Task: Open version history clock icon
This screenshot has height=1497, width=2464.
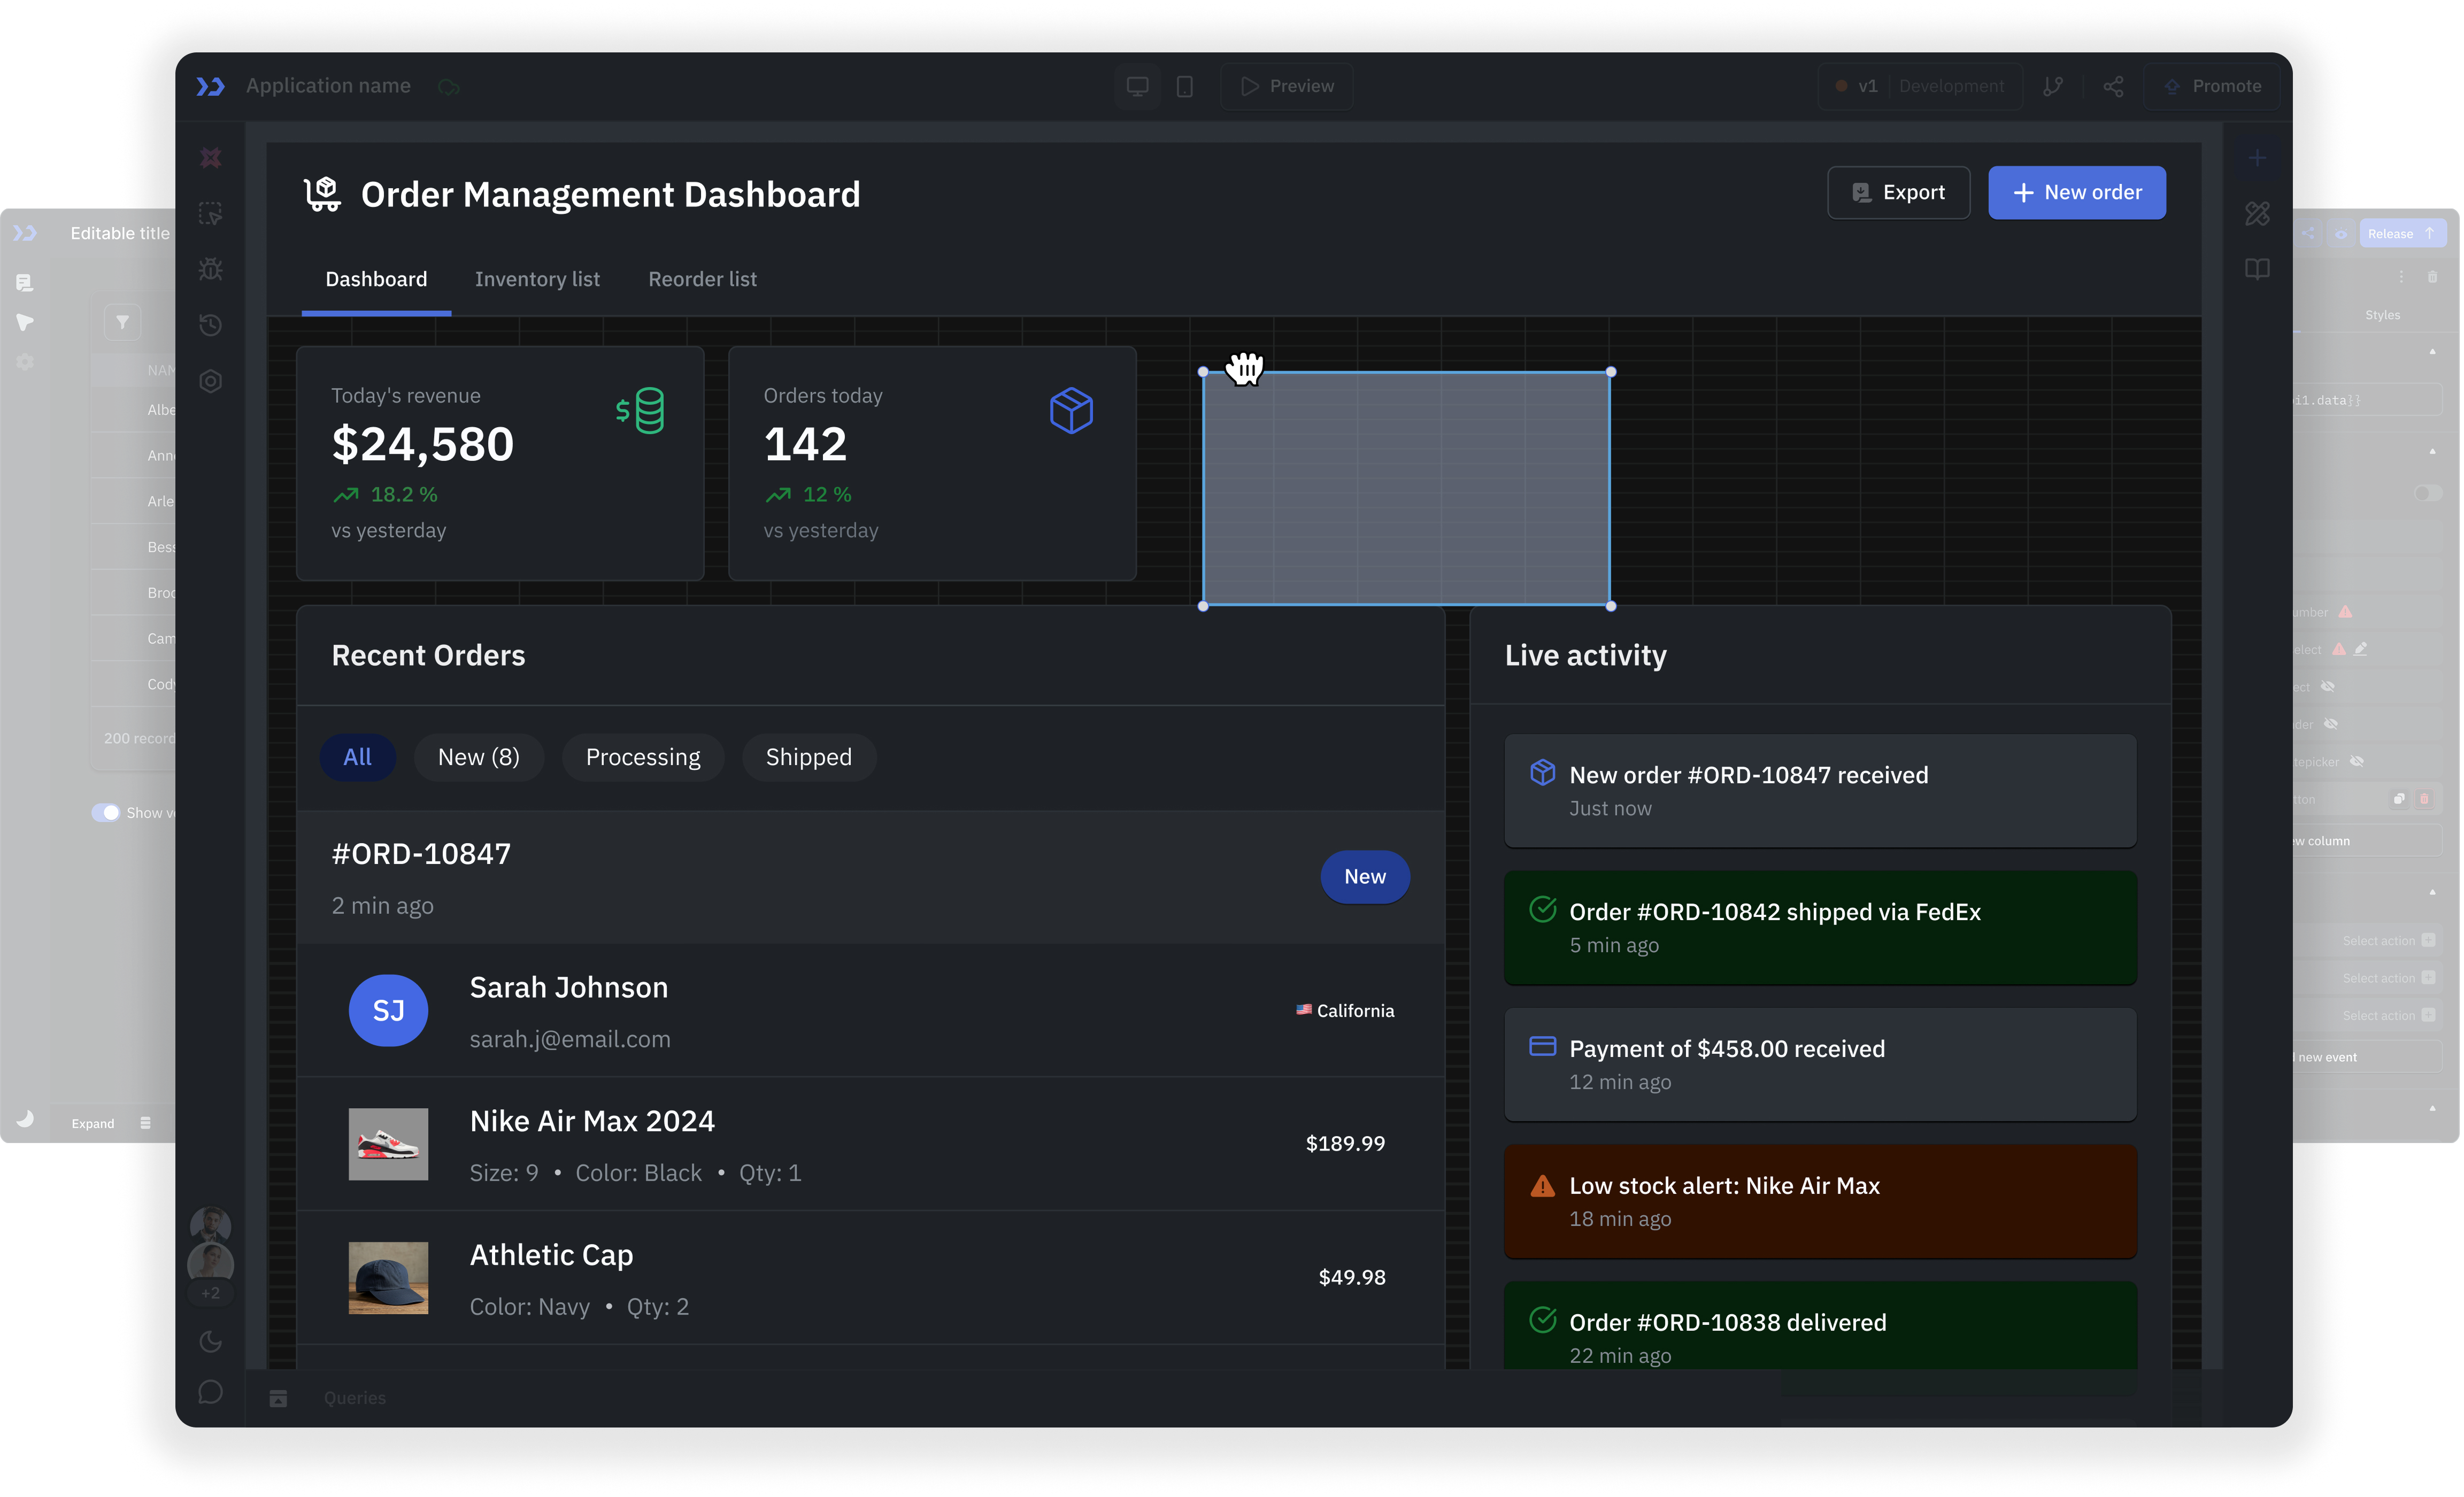Action: 210,325
